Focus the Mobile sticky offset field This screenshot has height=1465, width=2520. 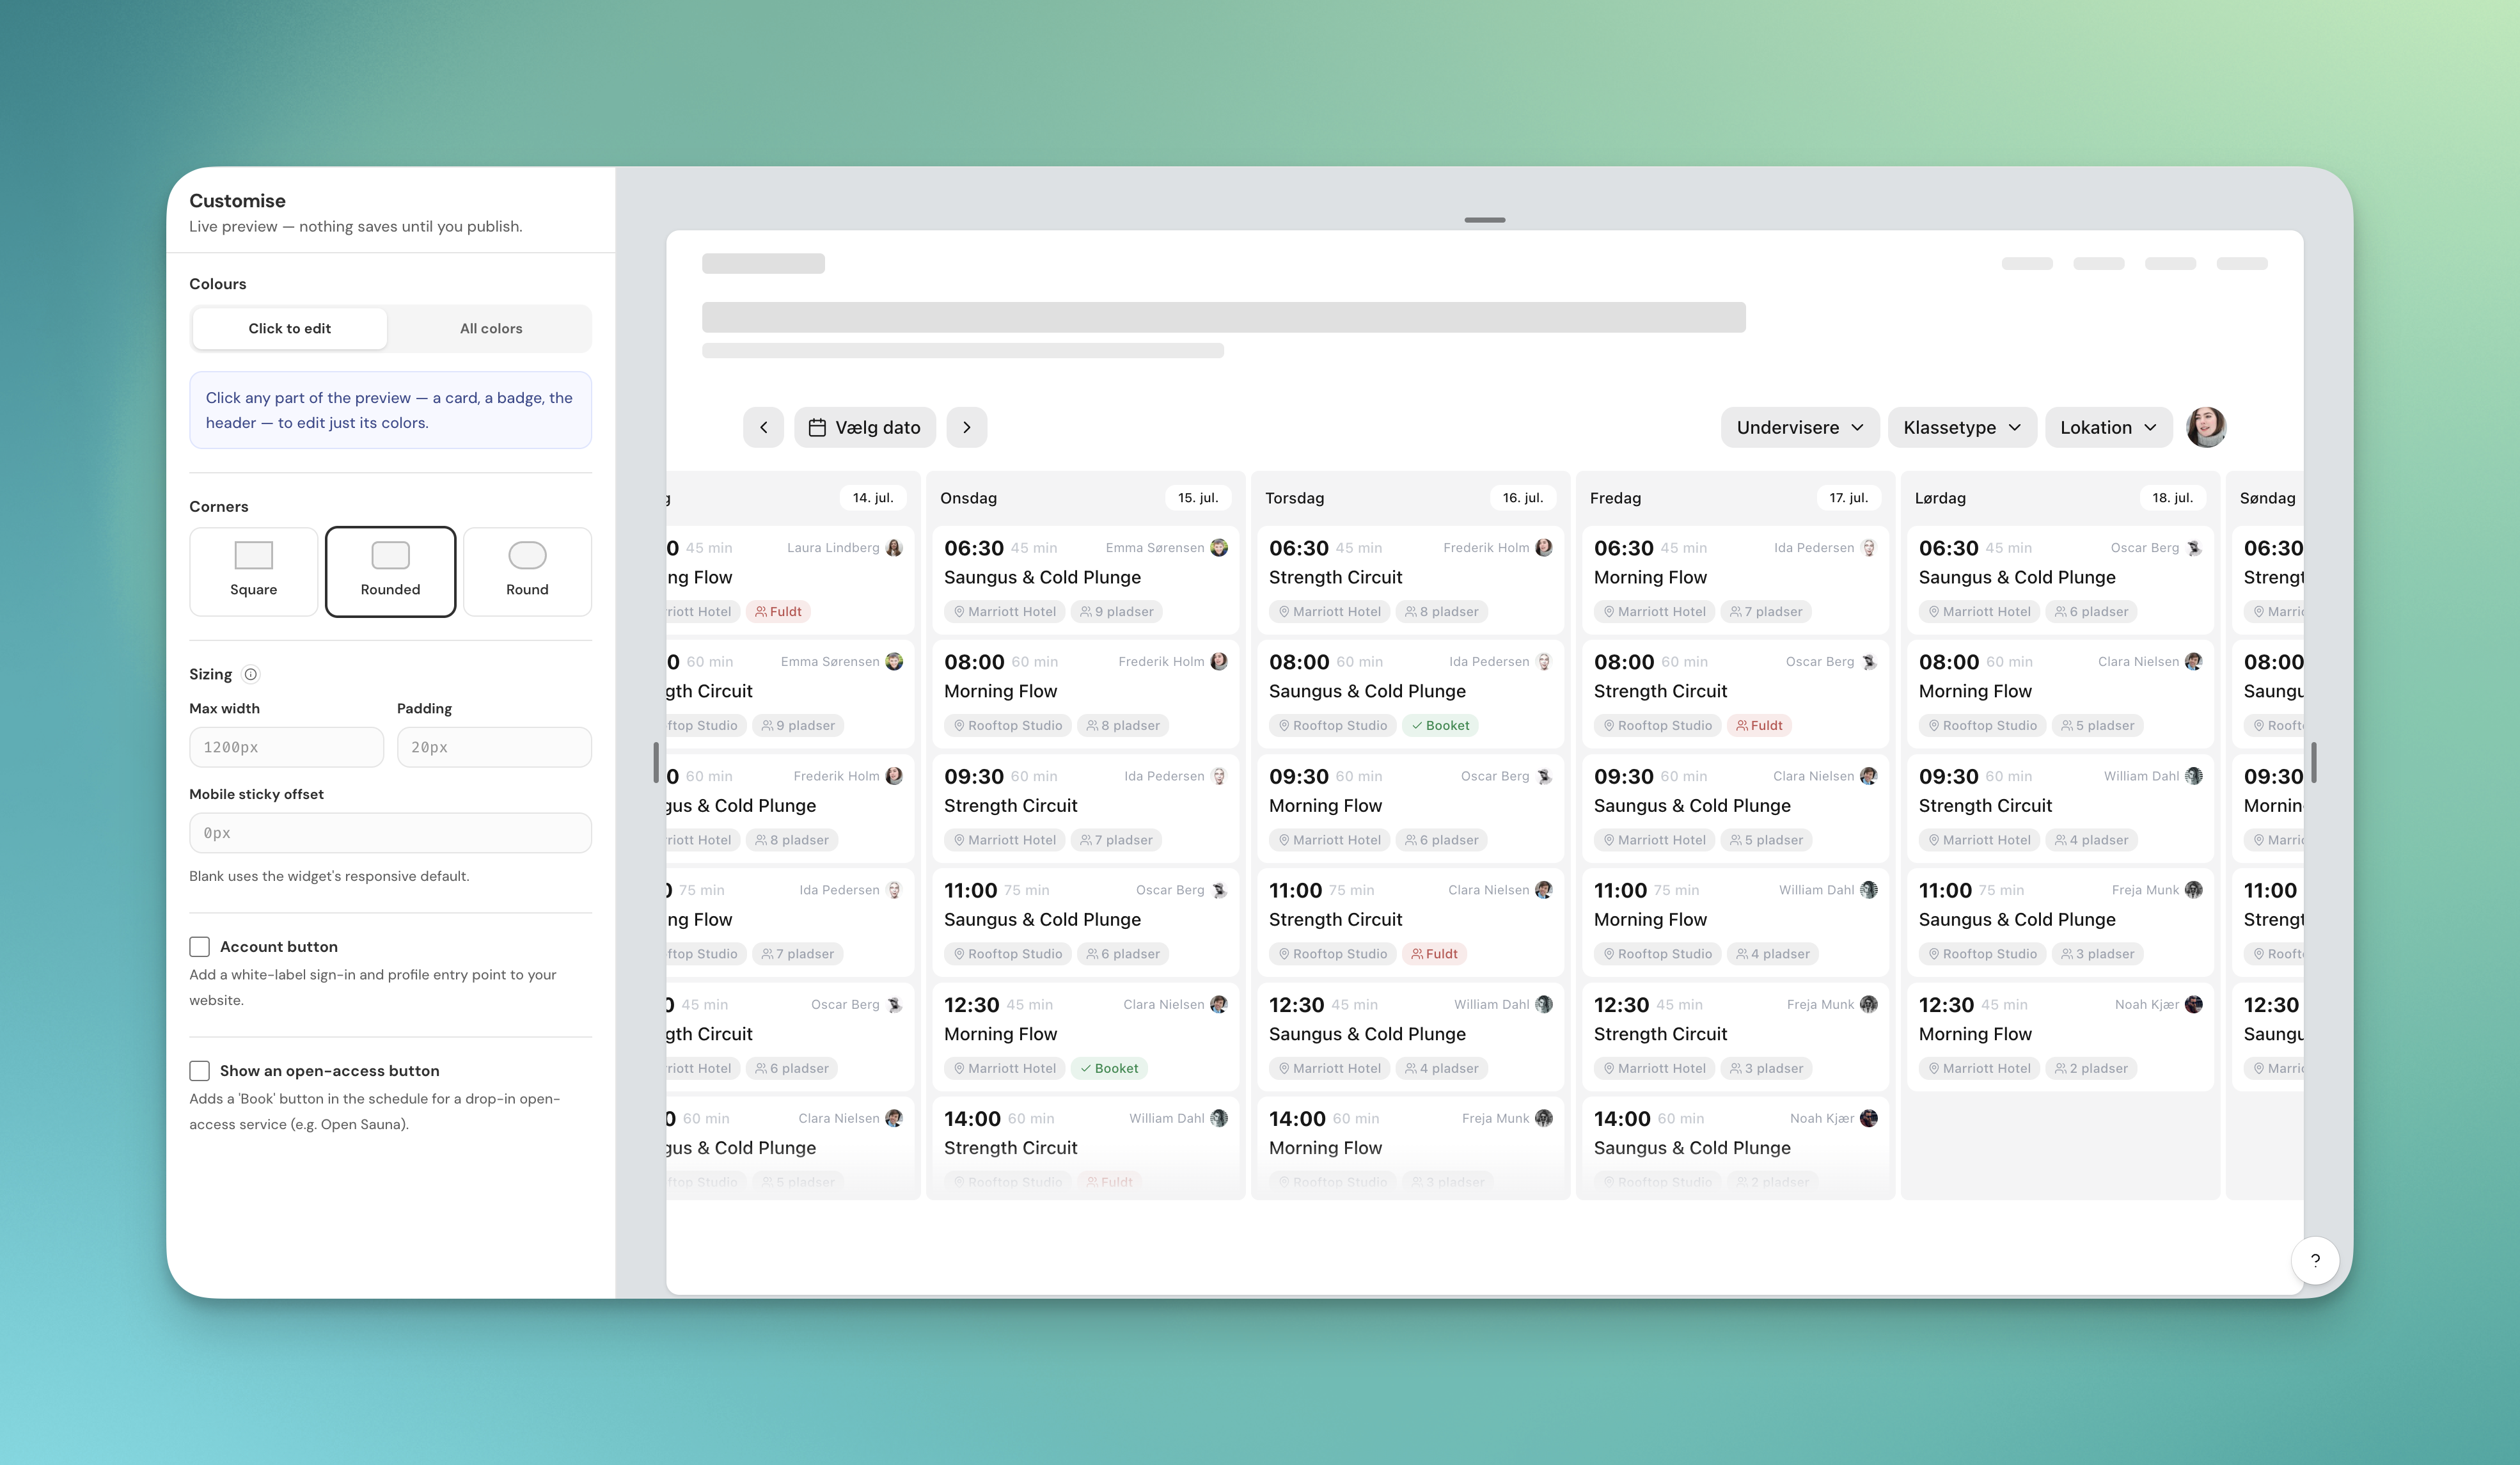click(x=390, y=833)
